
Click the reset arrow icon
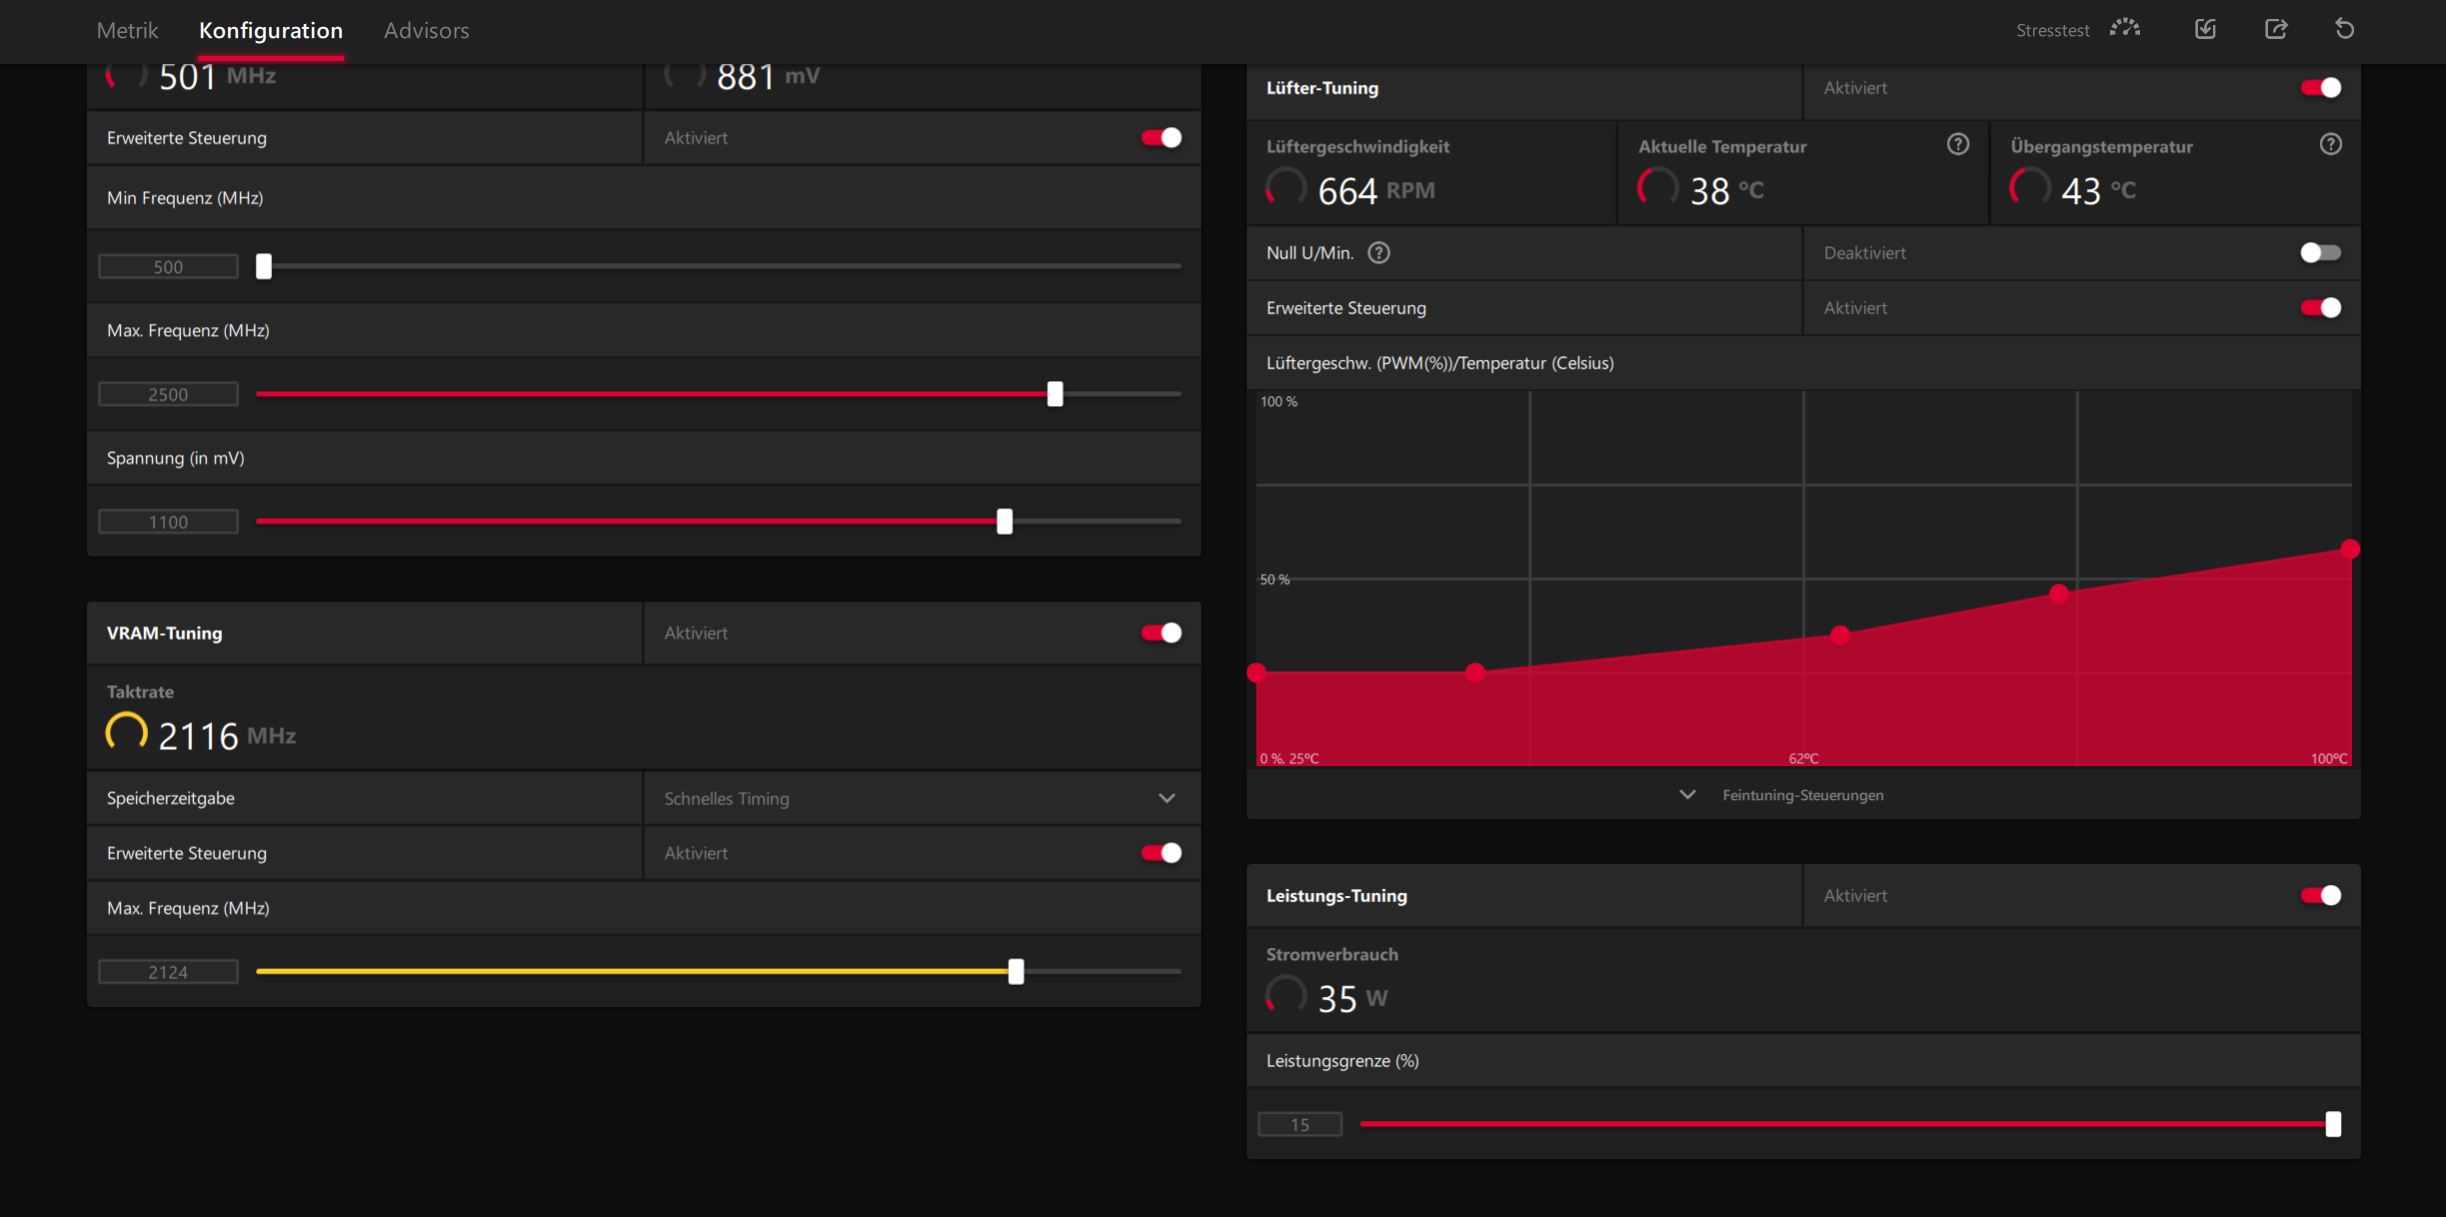tap(2344, 29)
